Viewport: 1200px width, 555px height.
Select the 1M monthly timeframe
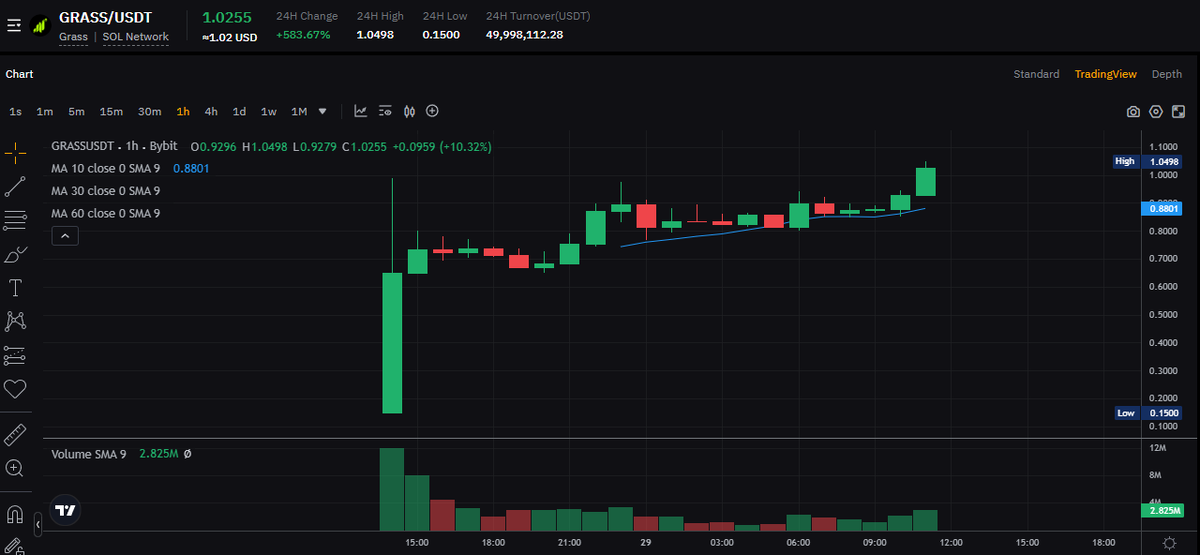tap(299, 111)
